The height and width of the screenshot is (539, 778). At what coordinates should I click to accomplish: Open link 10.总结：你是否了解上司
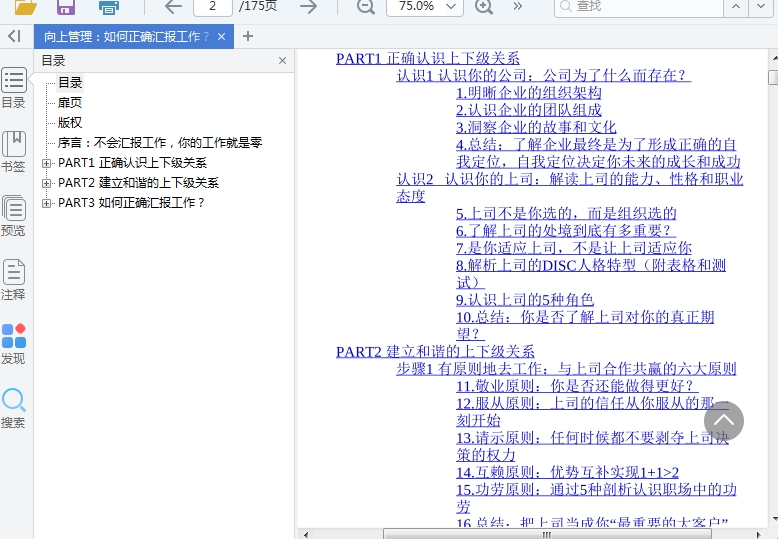pyautogui.click(x=585, y=326)
